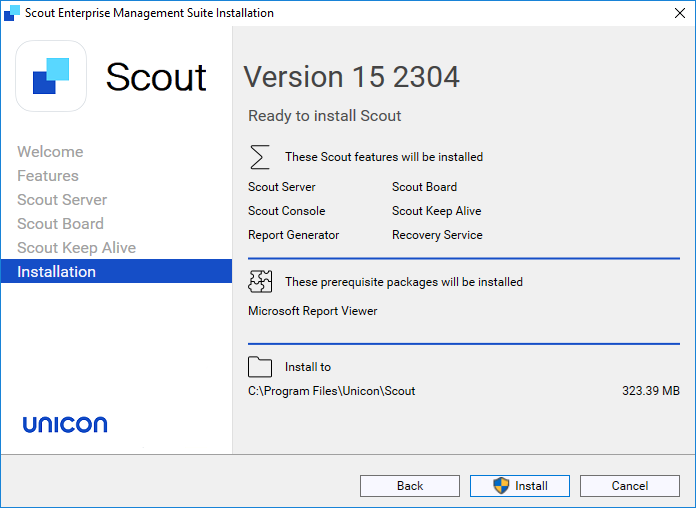
Task: Click the Recovery Service feature label
Action: click(437, 235)
